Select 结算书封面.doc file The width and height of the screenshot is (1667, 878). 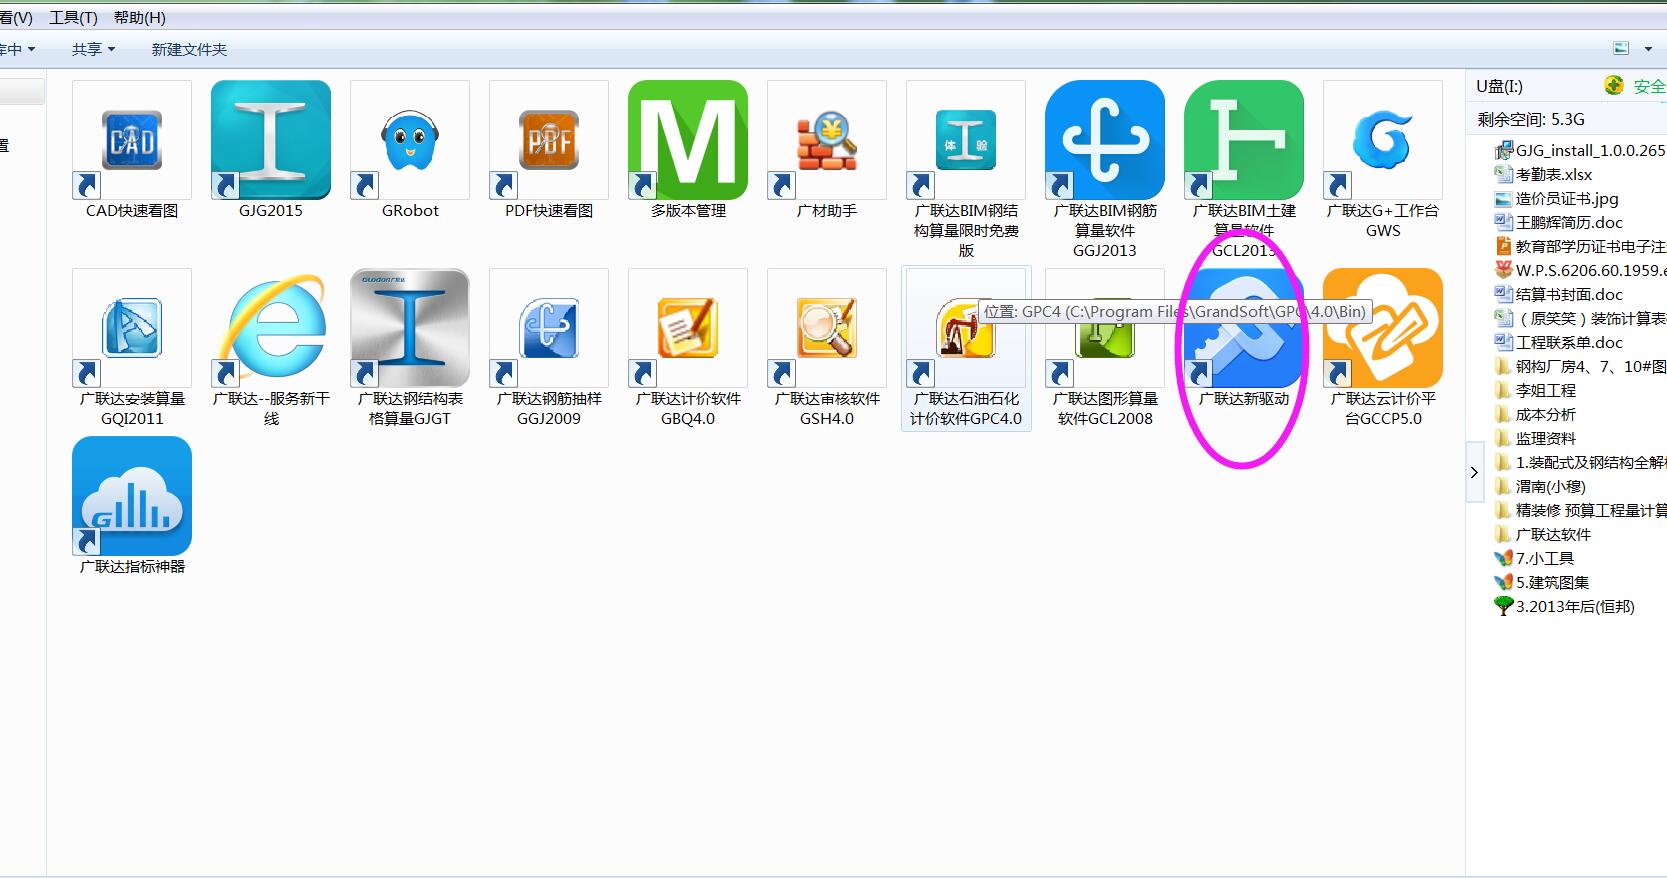tap(1558, 294)
